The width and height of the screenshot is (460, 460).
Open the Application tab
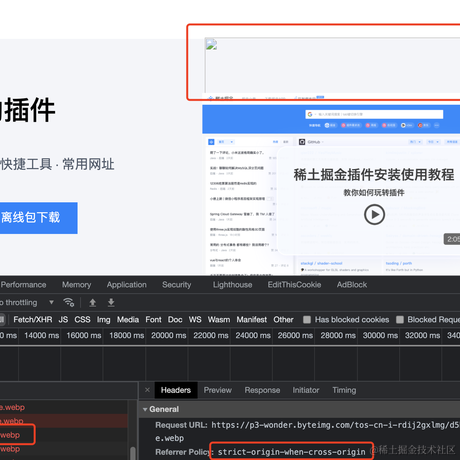coord(127,285)
